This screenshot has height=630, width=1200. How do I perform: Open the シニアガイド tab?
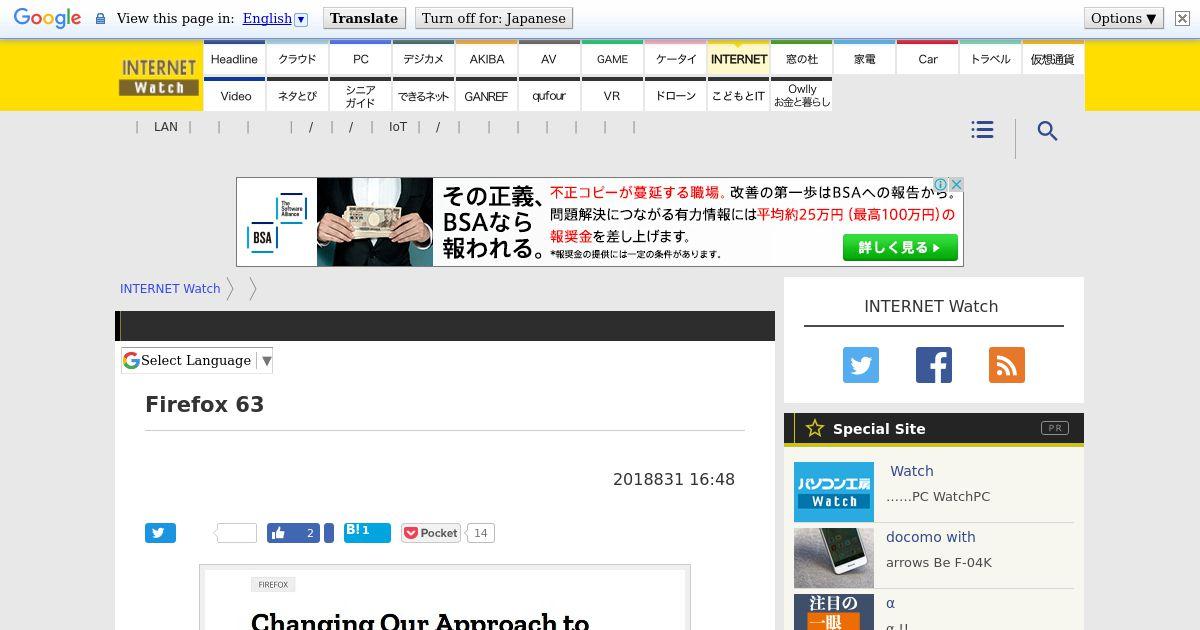(360, 95)
